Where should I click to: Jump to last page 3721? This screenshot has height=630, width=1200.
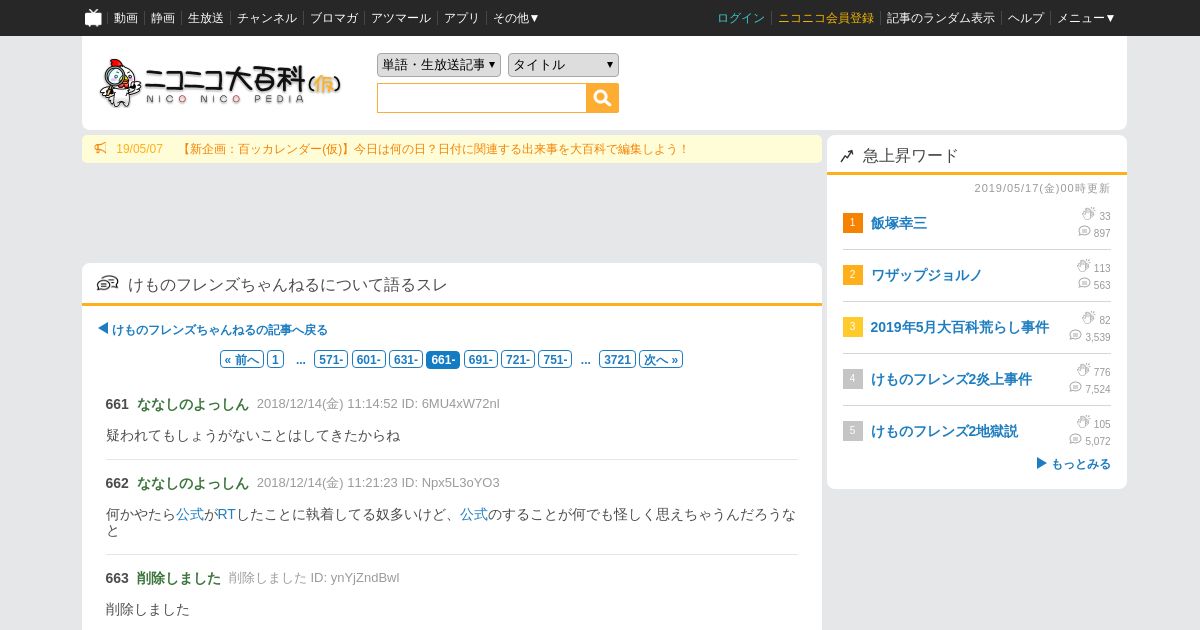coord(618,359)
